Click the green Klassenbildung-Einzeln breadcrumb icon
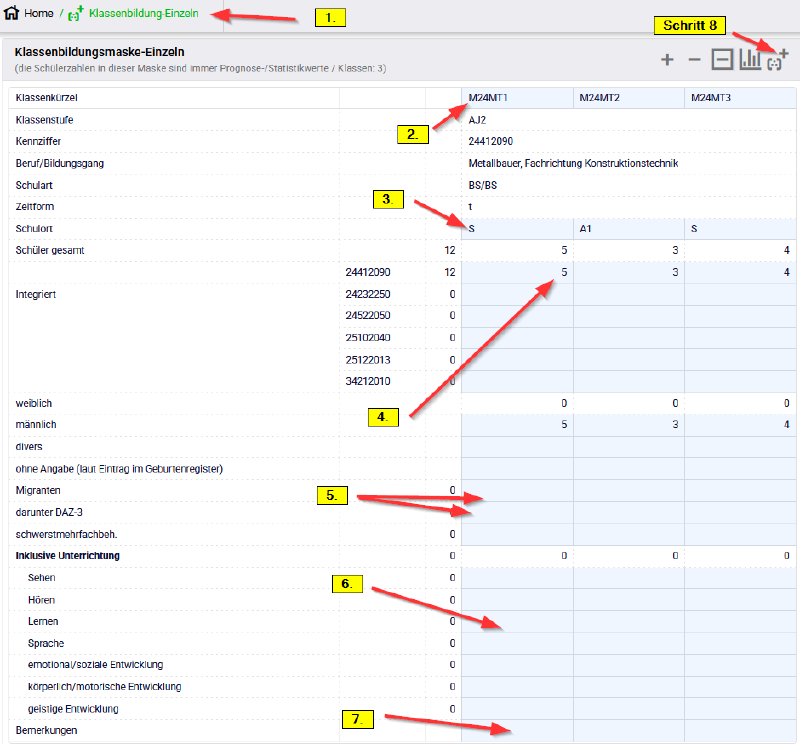The width and height of the screenshot is (800, 744). click(75, 14)
